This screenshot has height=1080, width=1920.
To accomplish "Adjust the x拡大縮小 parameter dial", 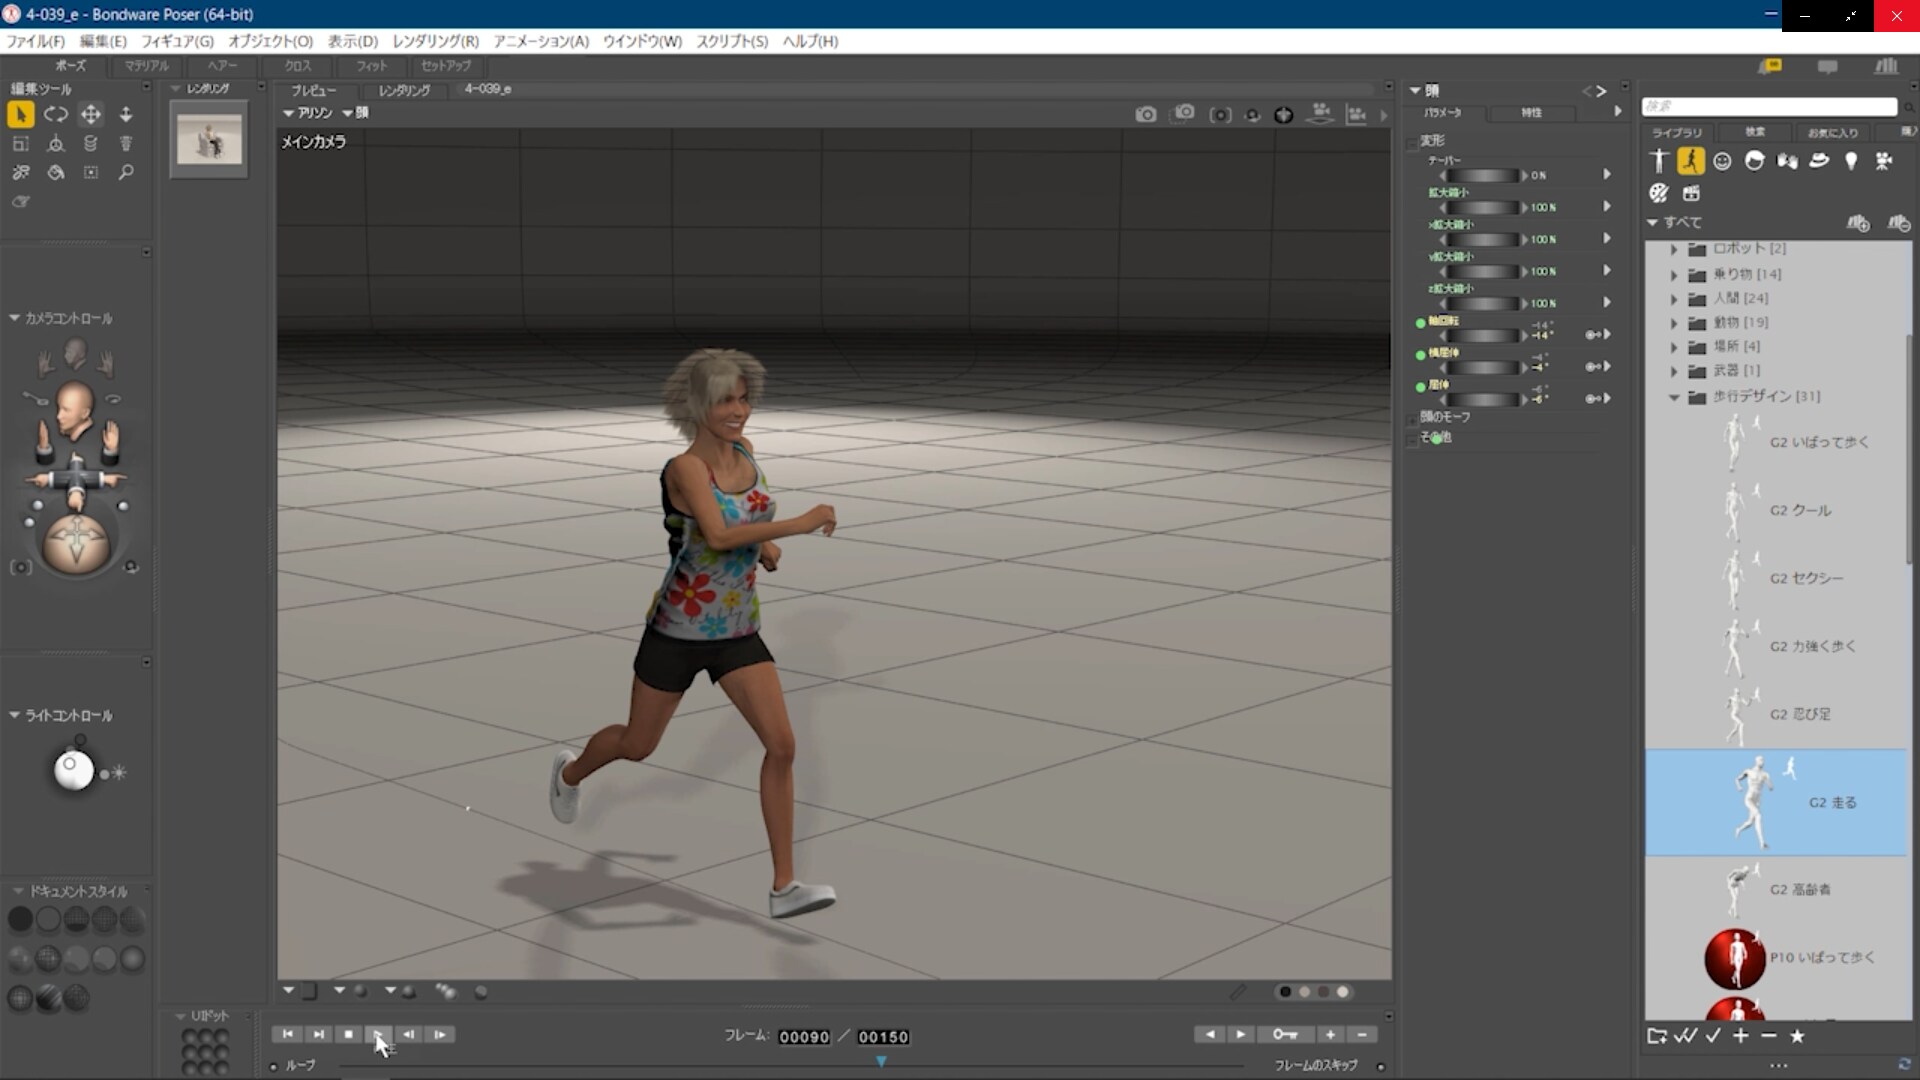I will (x=1481, y=240).
